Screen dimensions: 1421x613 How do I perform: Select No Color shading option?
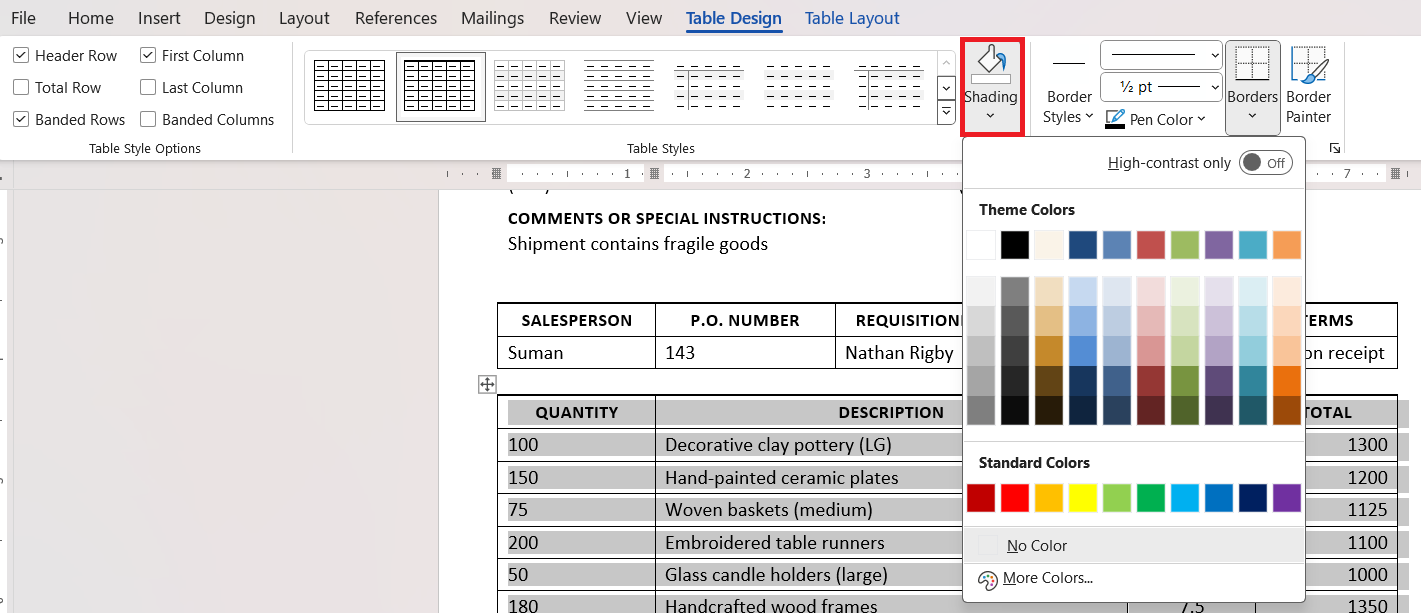coord(1134,545)
